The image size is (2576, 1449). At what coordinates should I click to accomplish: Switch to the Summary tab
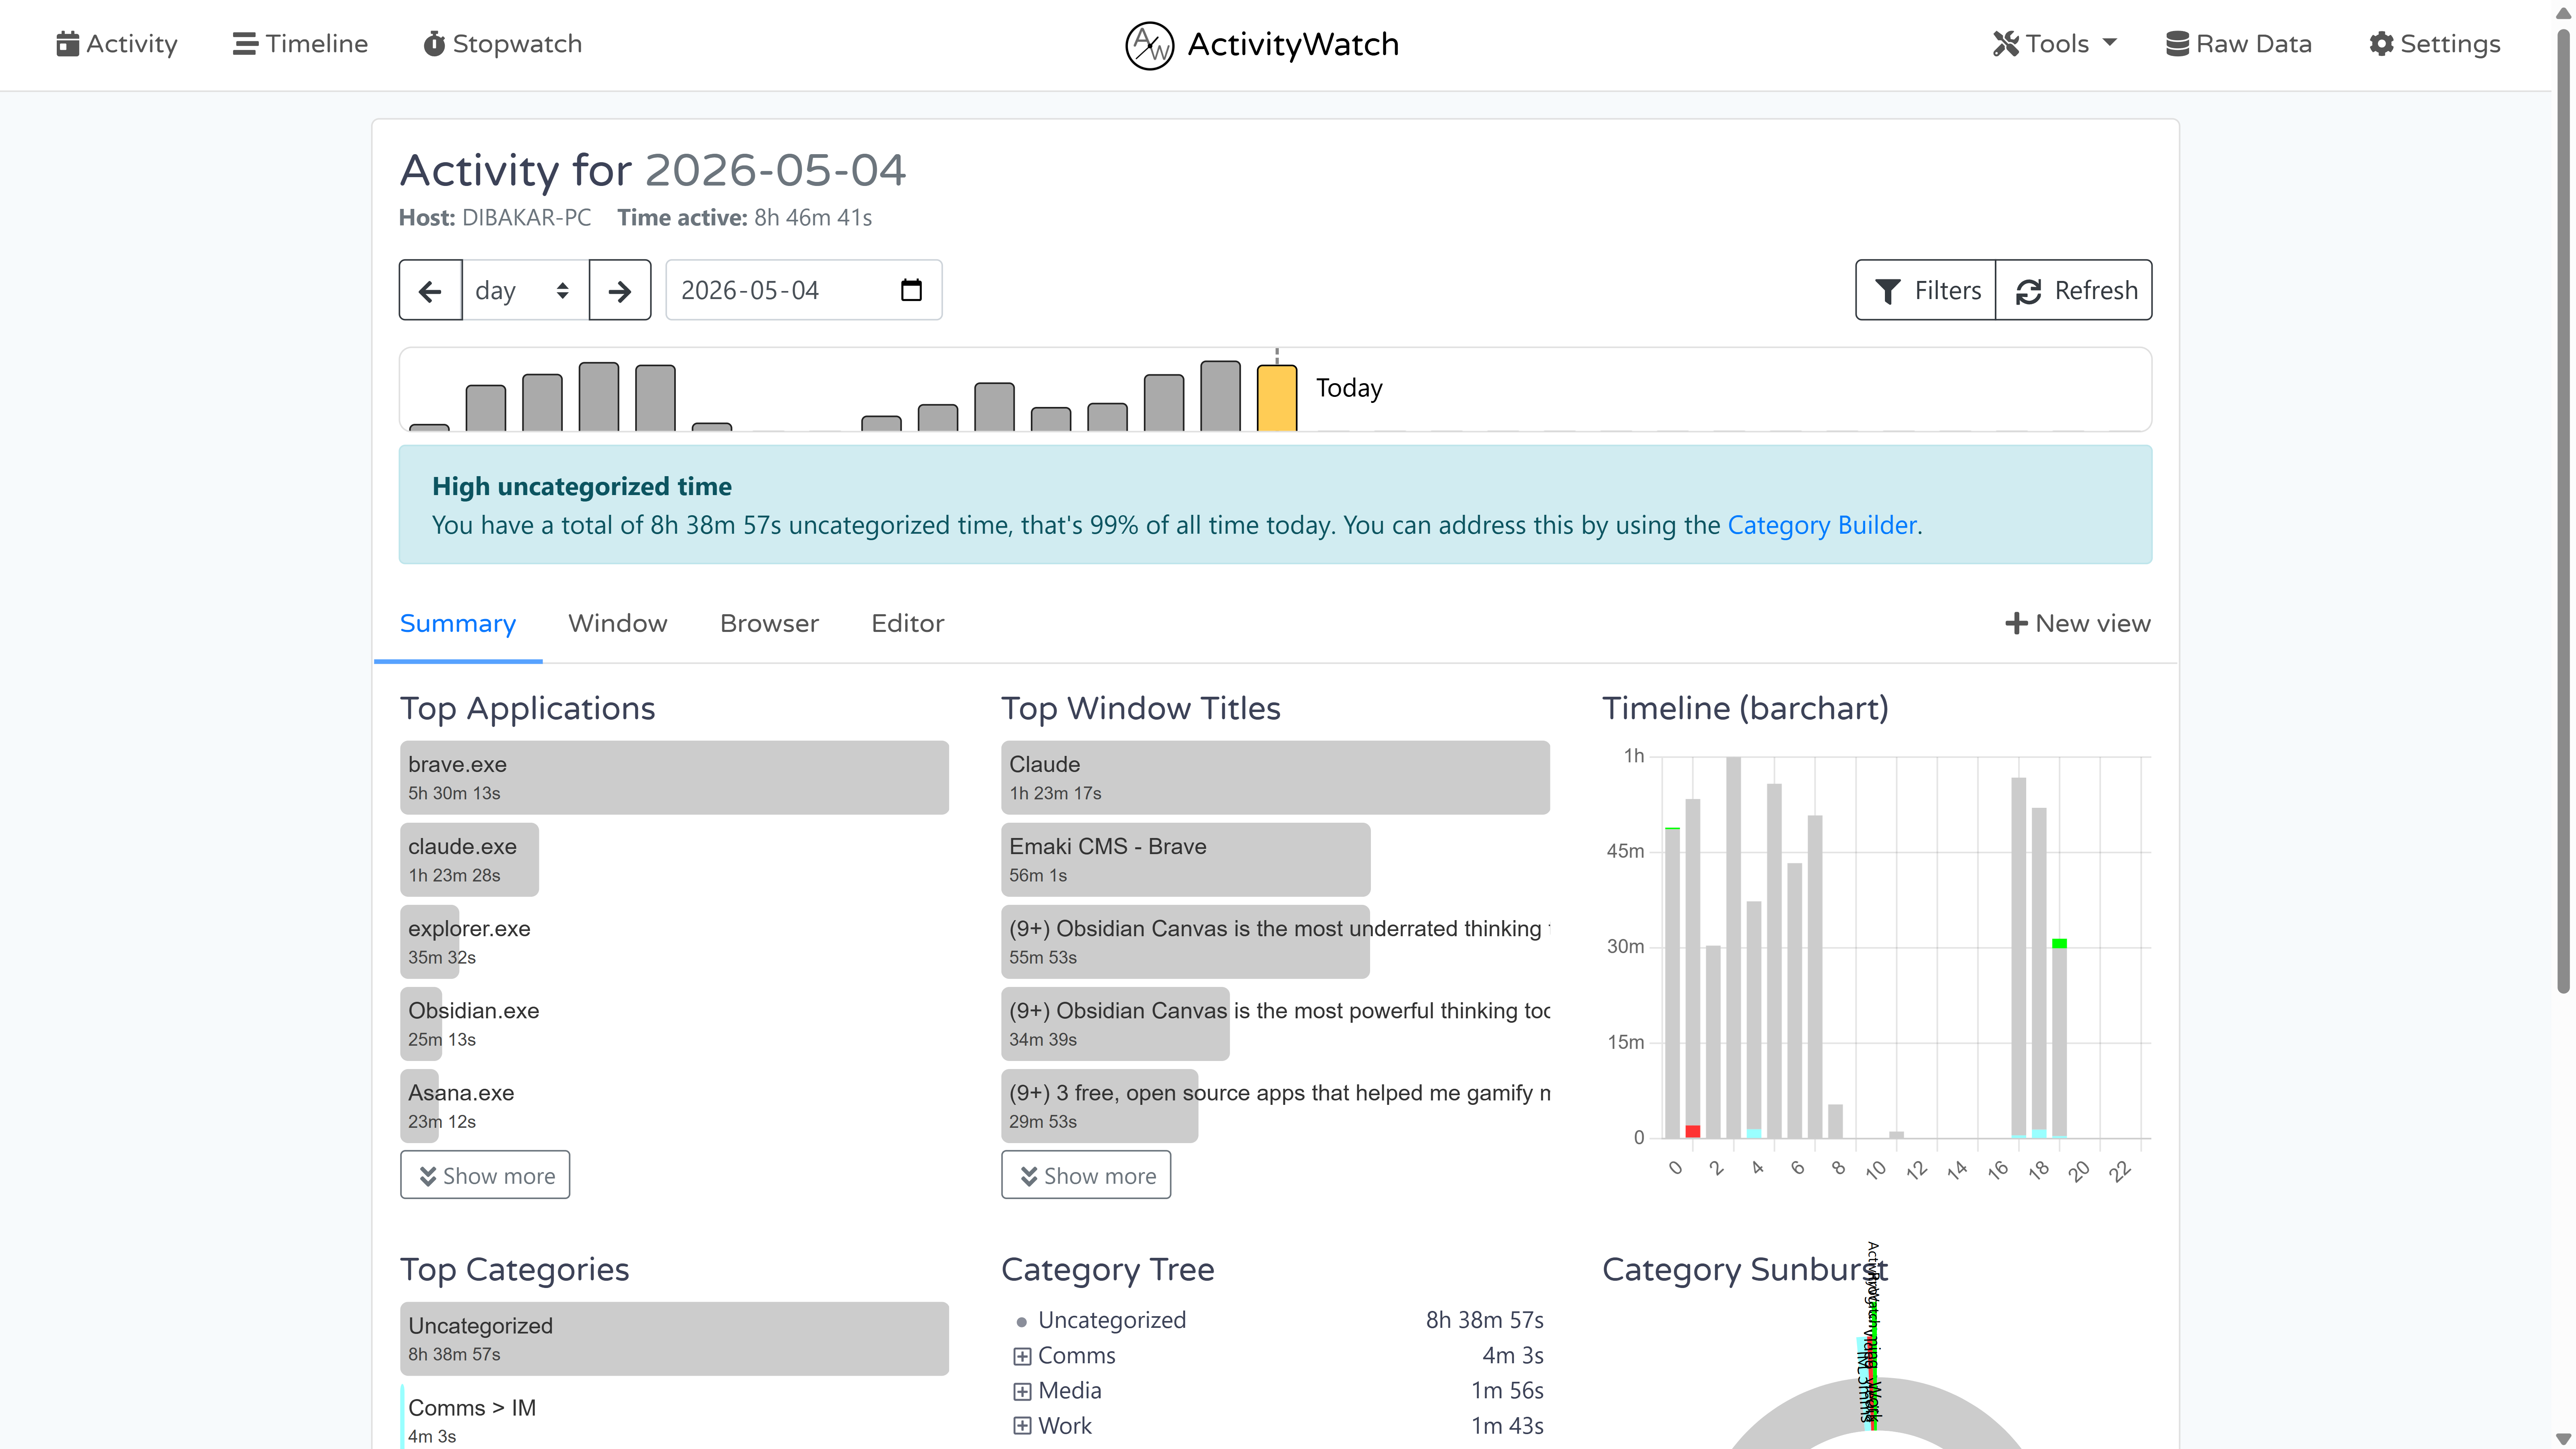(x=458, y=624)
